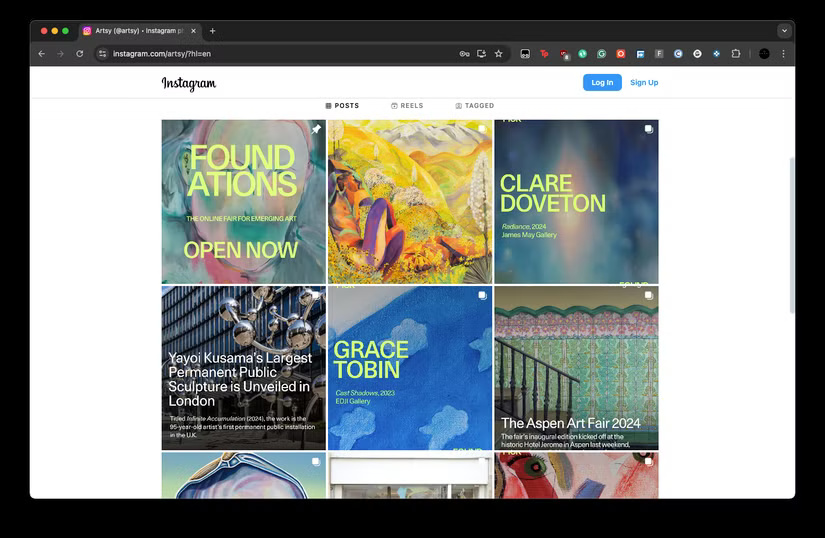Image resolution: width=825 pixels, height=538 pixels.
Task: Open the Chrome profile avatar
Action: [x=764, y=54]
